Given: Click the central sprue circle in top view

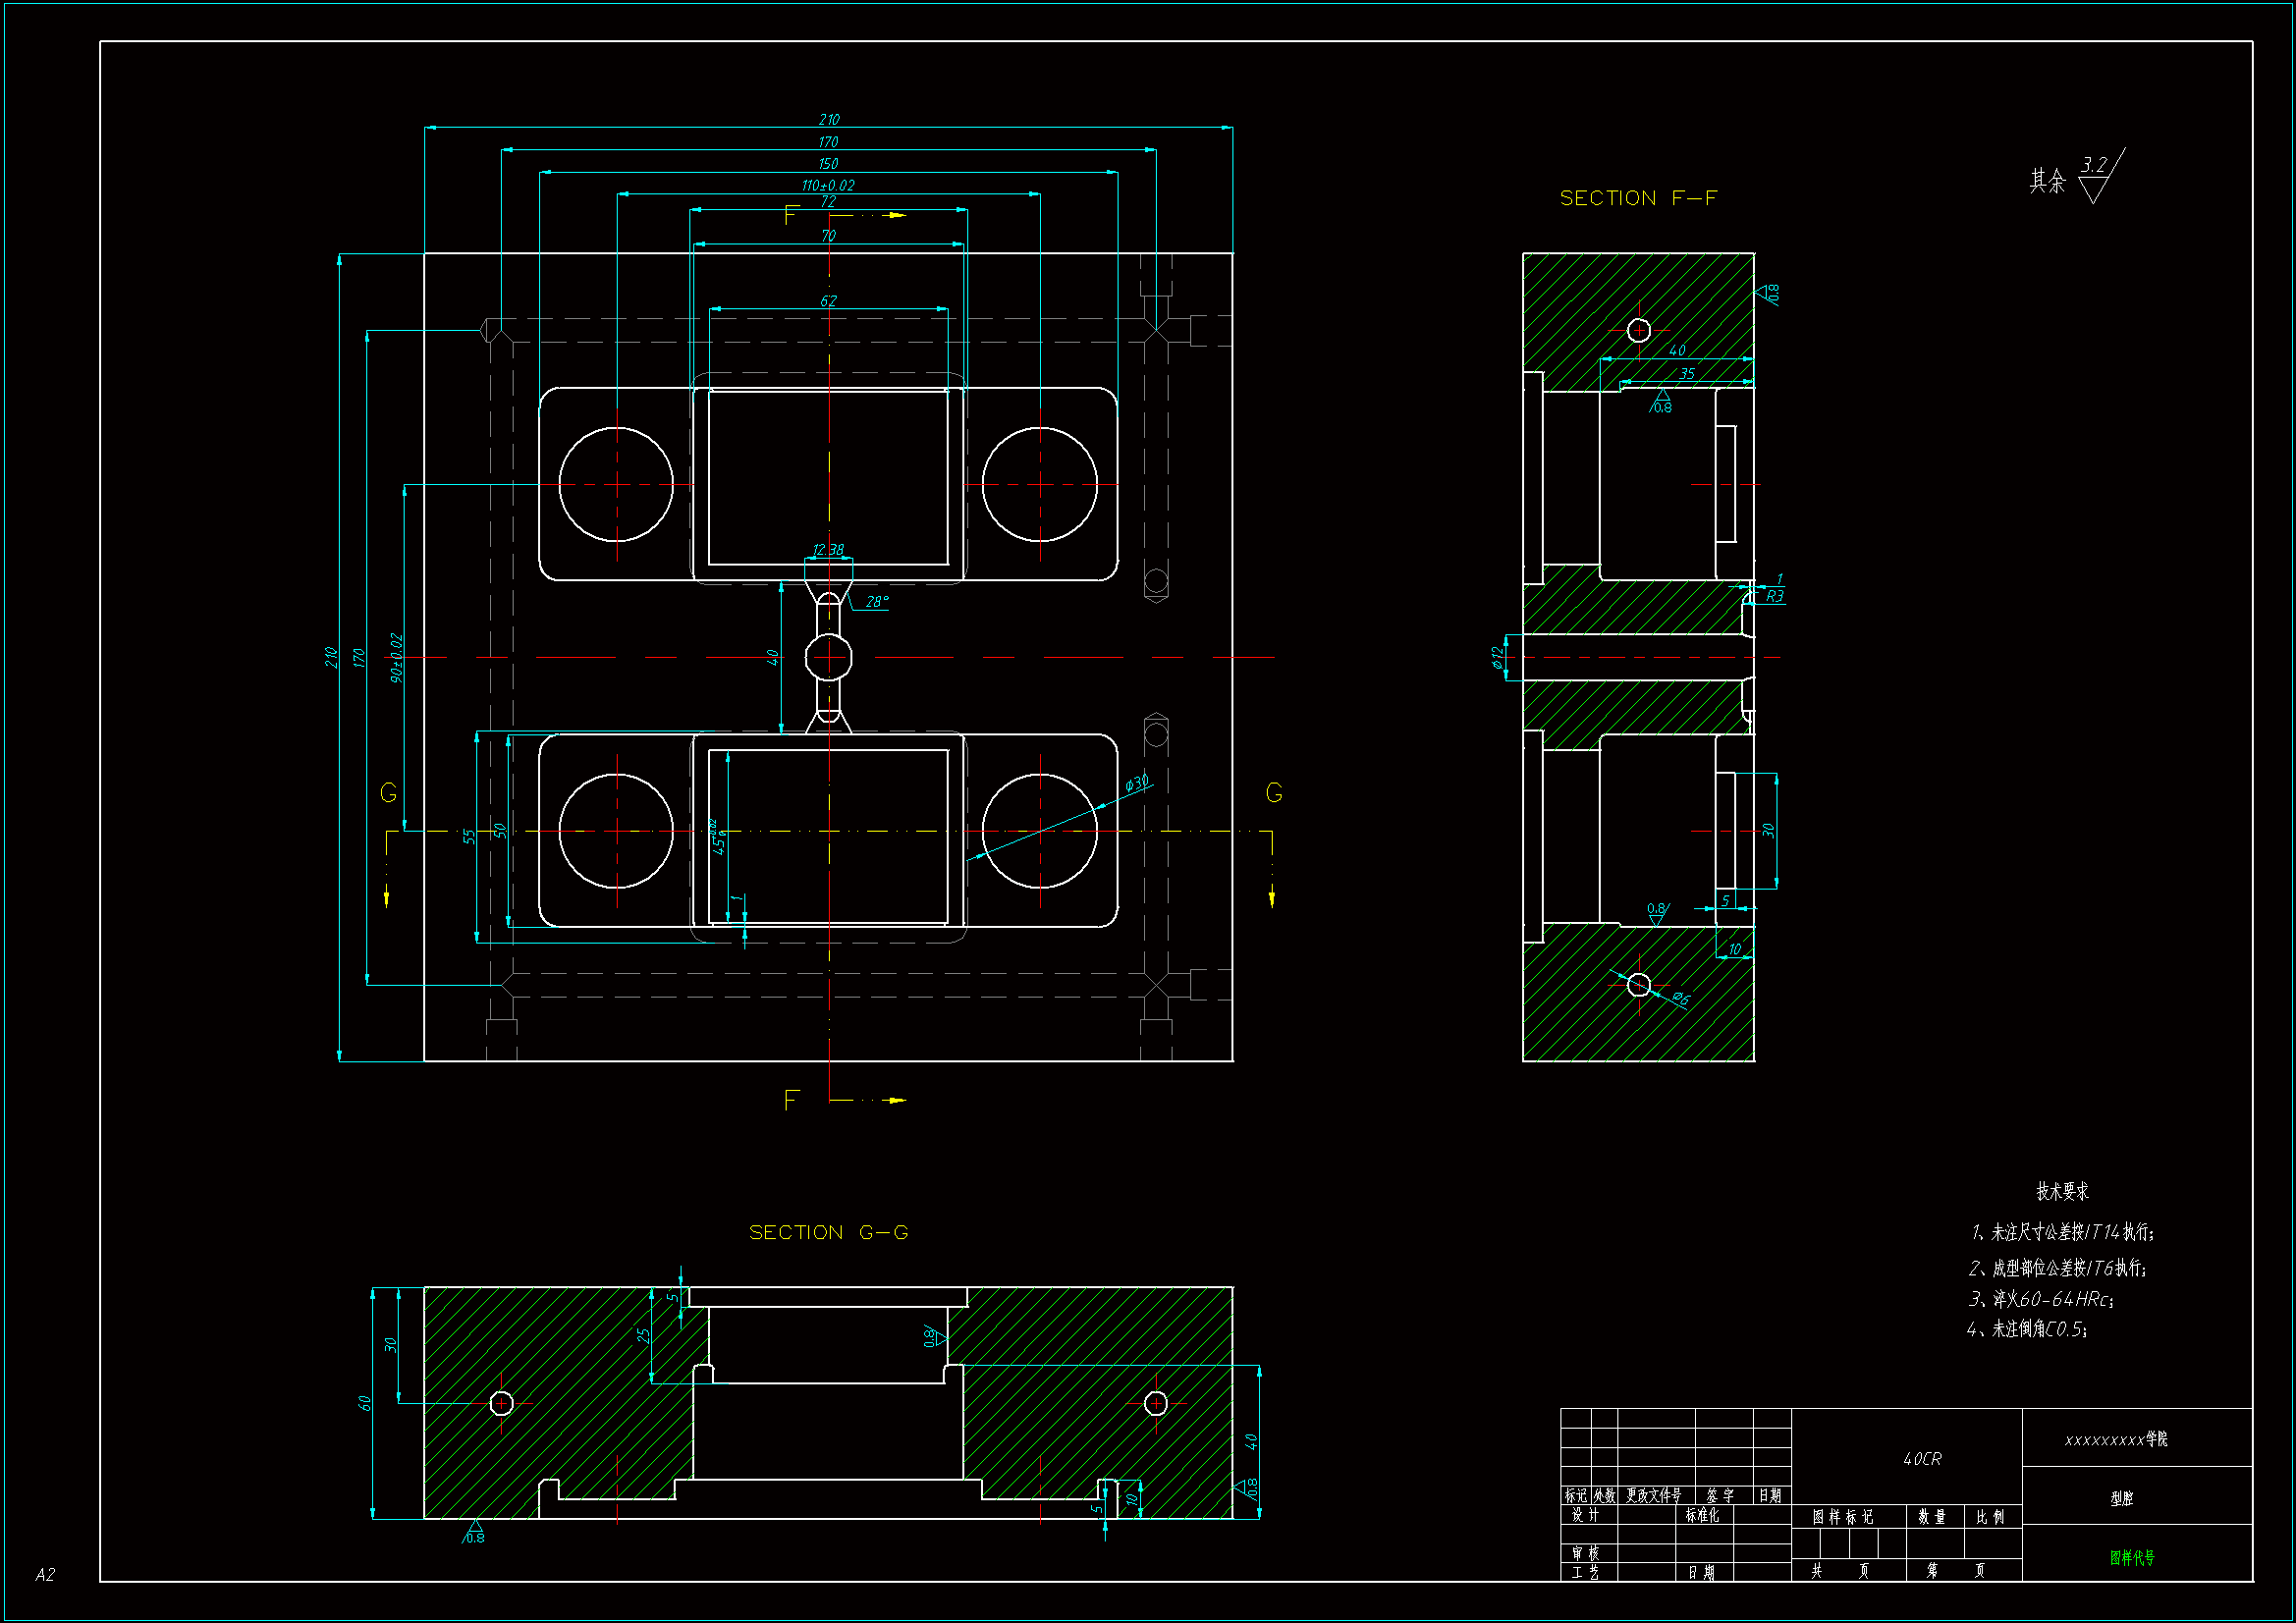Looking at the screenshot, I should point(828,657).
